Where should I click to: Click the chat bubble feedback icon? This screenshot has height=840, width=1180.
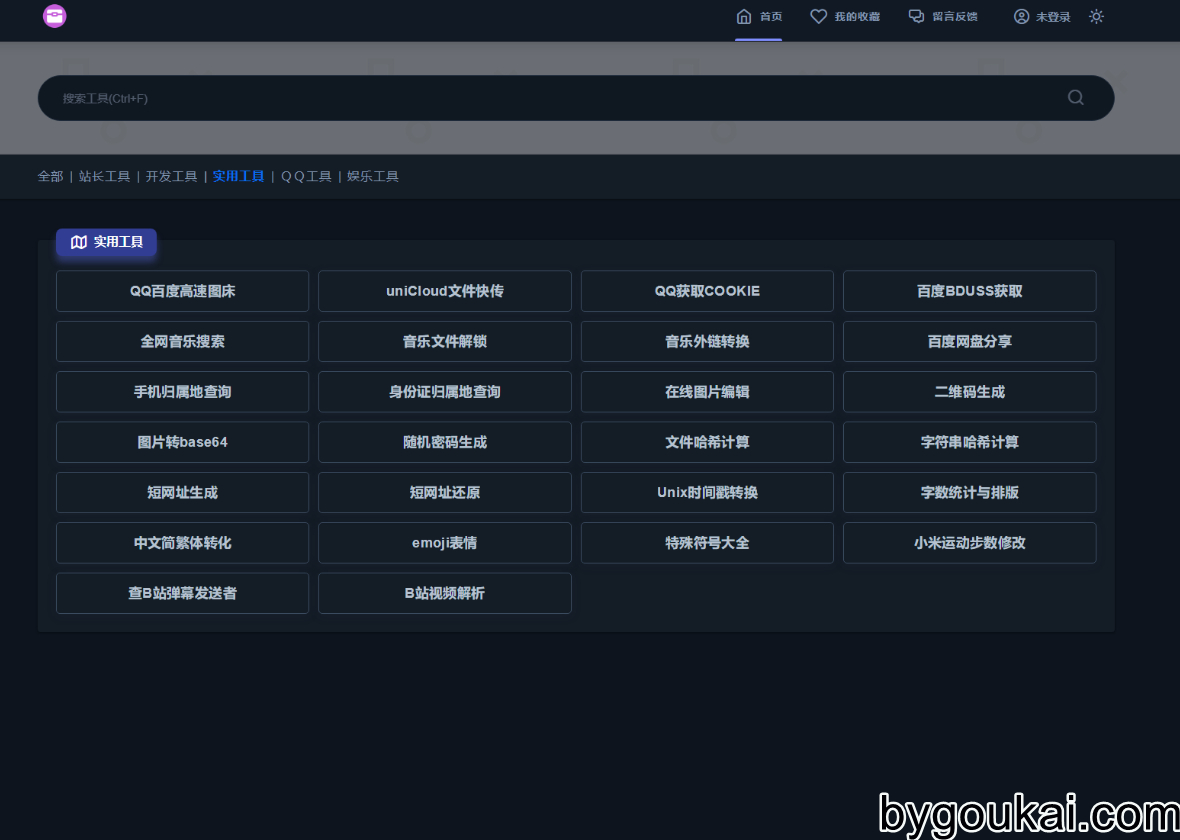[x=916, y=17]
